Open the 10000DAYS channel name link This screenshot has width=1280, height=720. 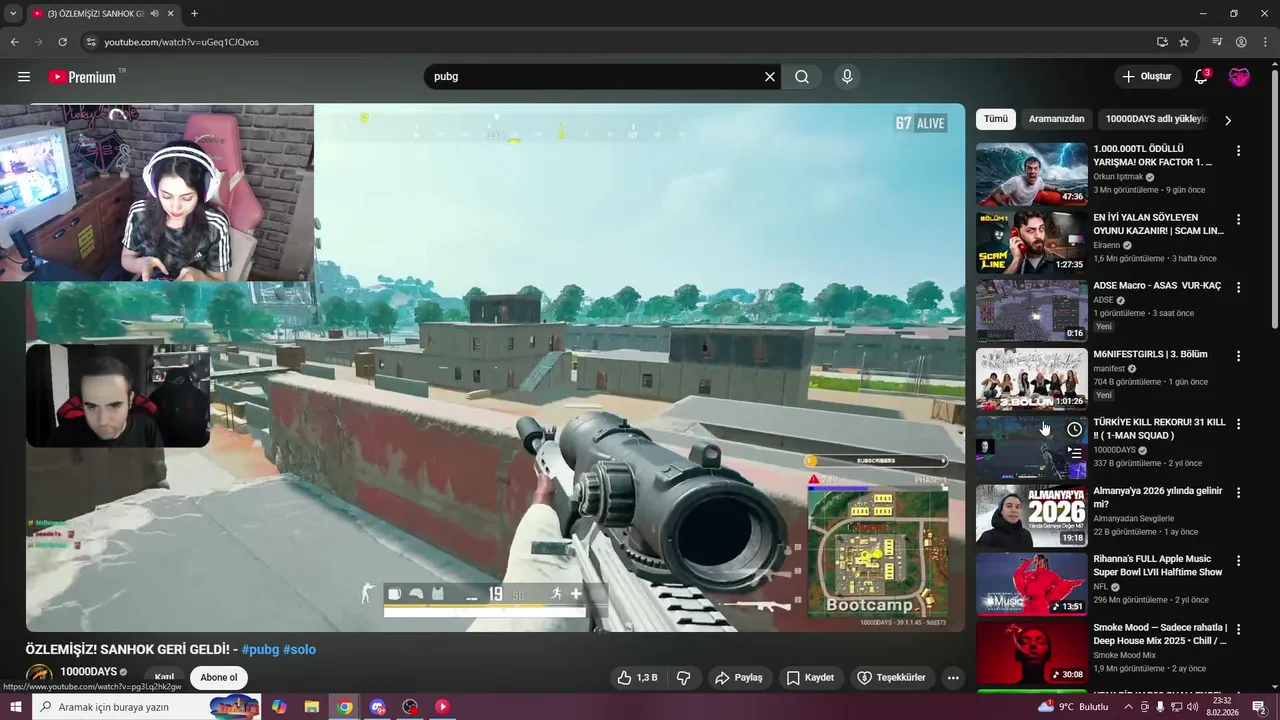point(88,671)
